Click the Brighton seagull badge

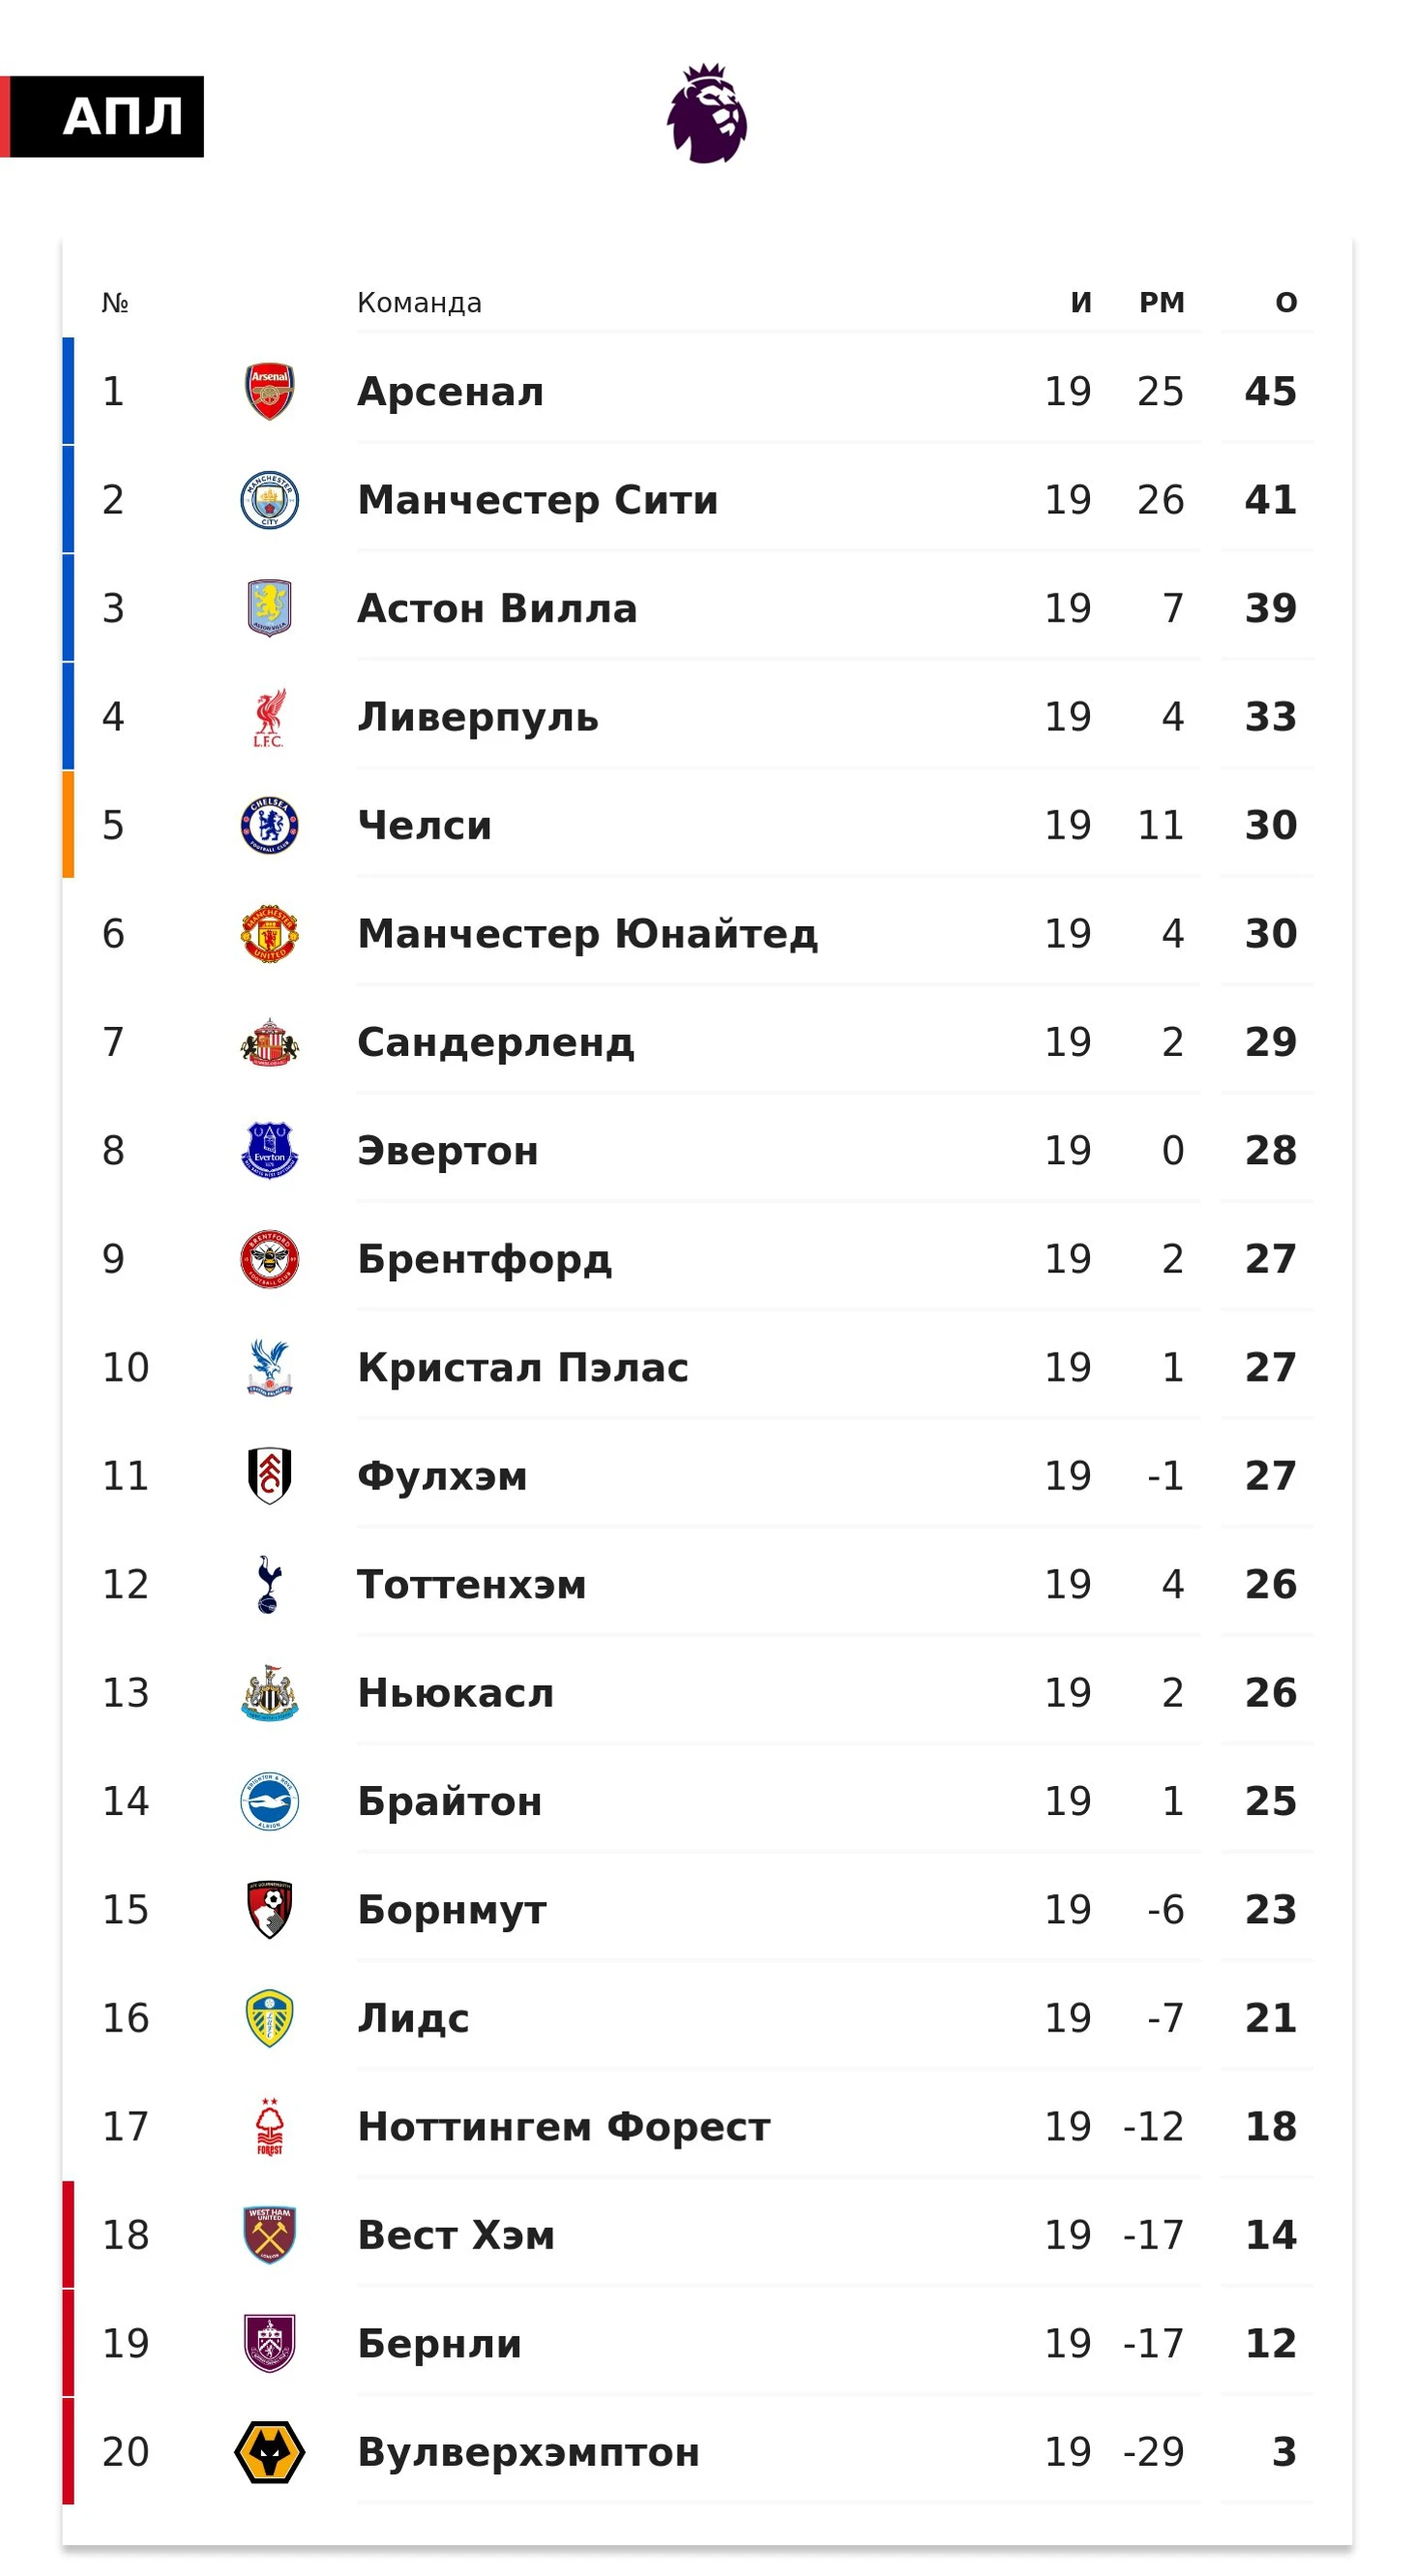[269, 1801]
